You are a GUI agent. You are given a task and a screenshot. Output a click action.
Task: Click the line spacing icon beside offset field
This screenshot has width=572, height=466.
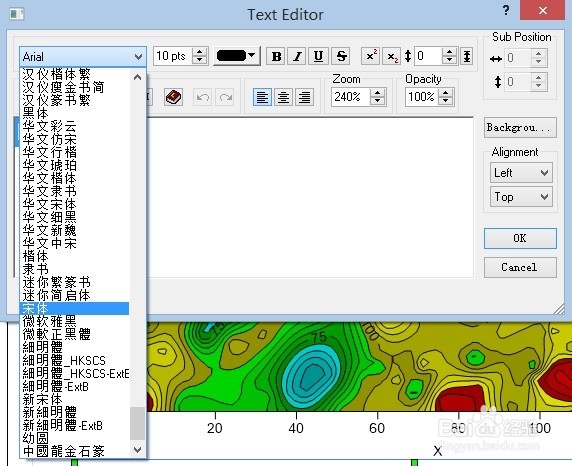click(467, 56)
